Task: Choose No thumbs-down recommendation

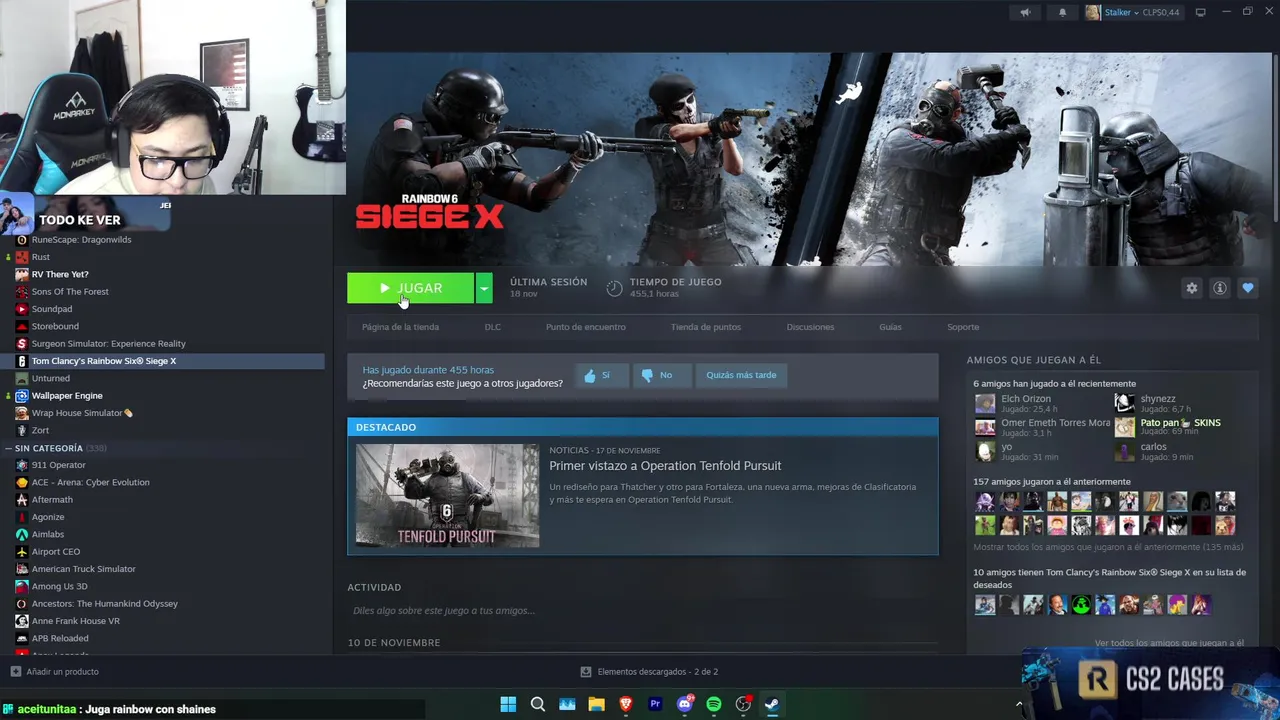Action: click(660, 375)
